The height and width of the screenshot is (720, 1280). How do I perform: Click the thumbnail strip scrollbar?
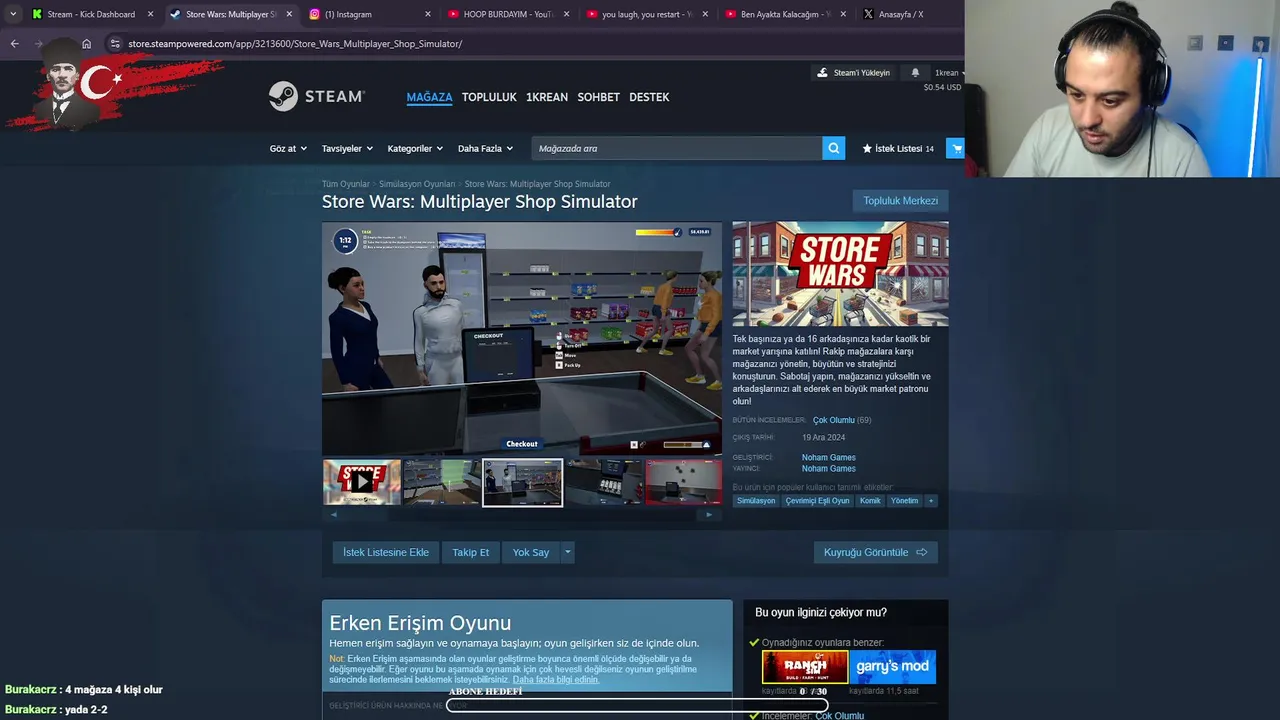click(521, 514)
